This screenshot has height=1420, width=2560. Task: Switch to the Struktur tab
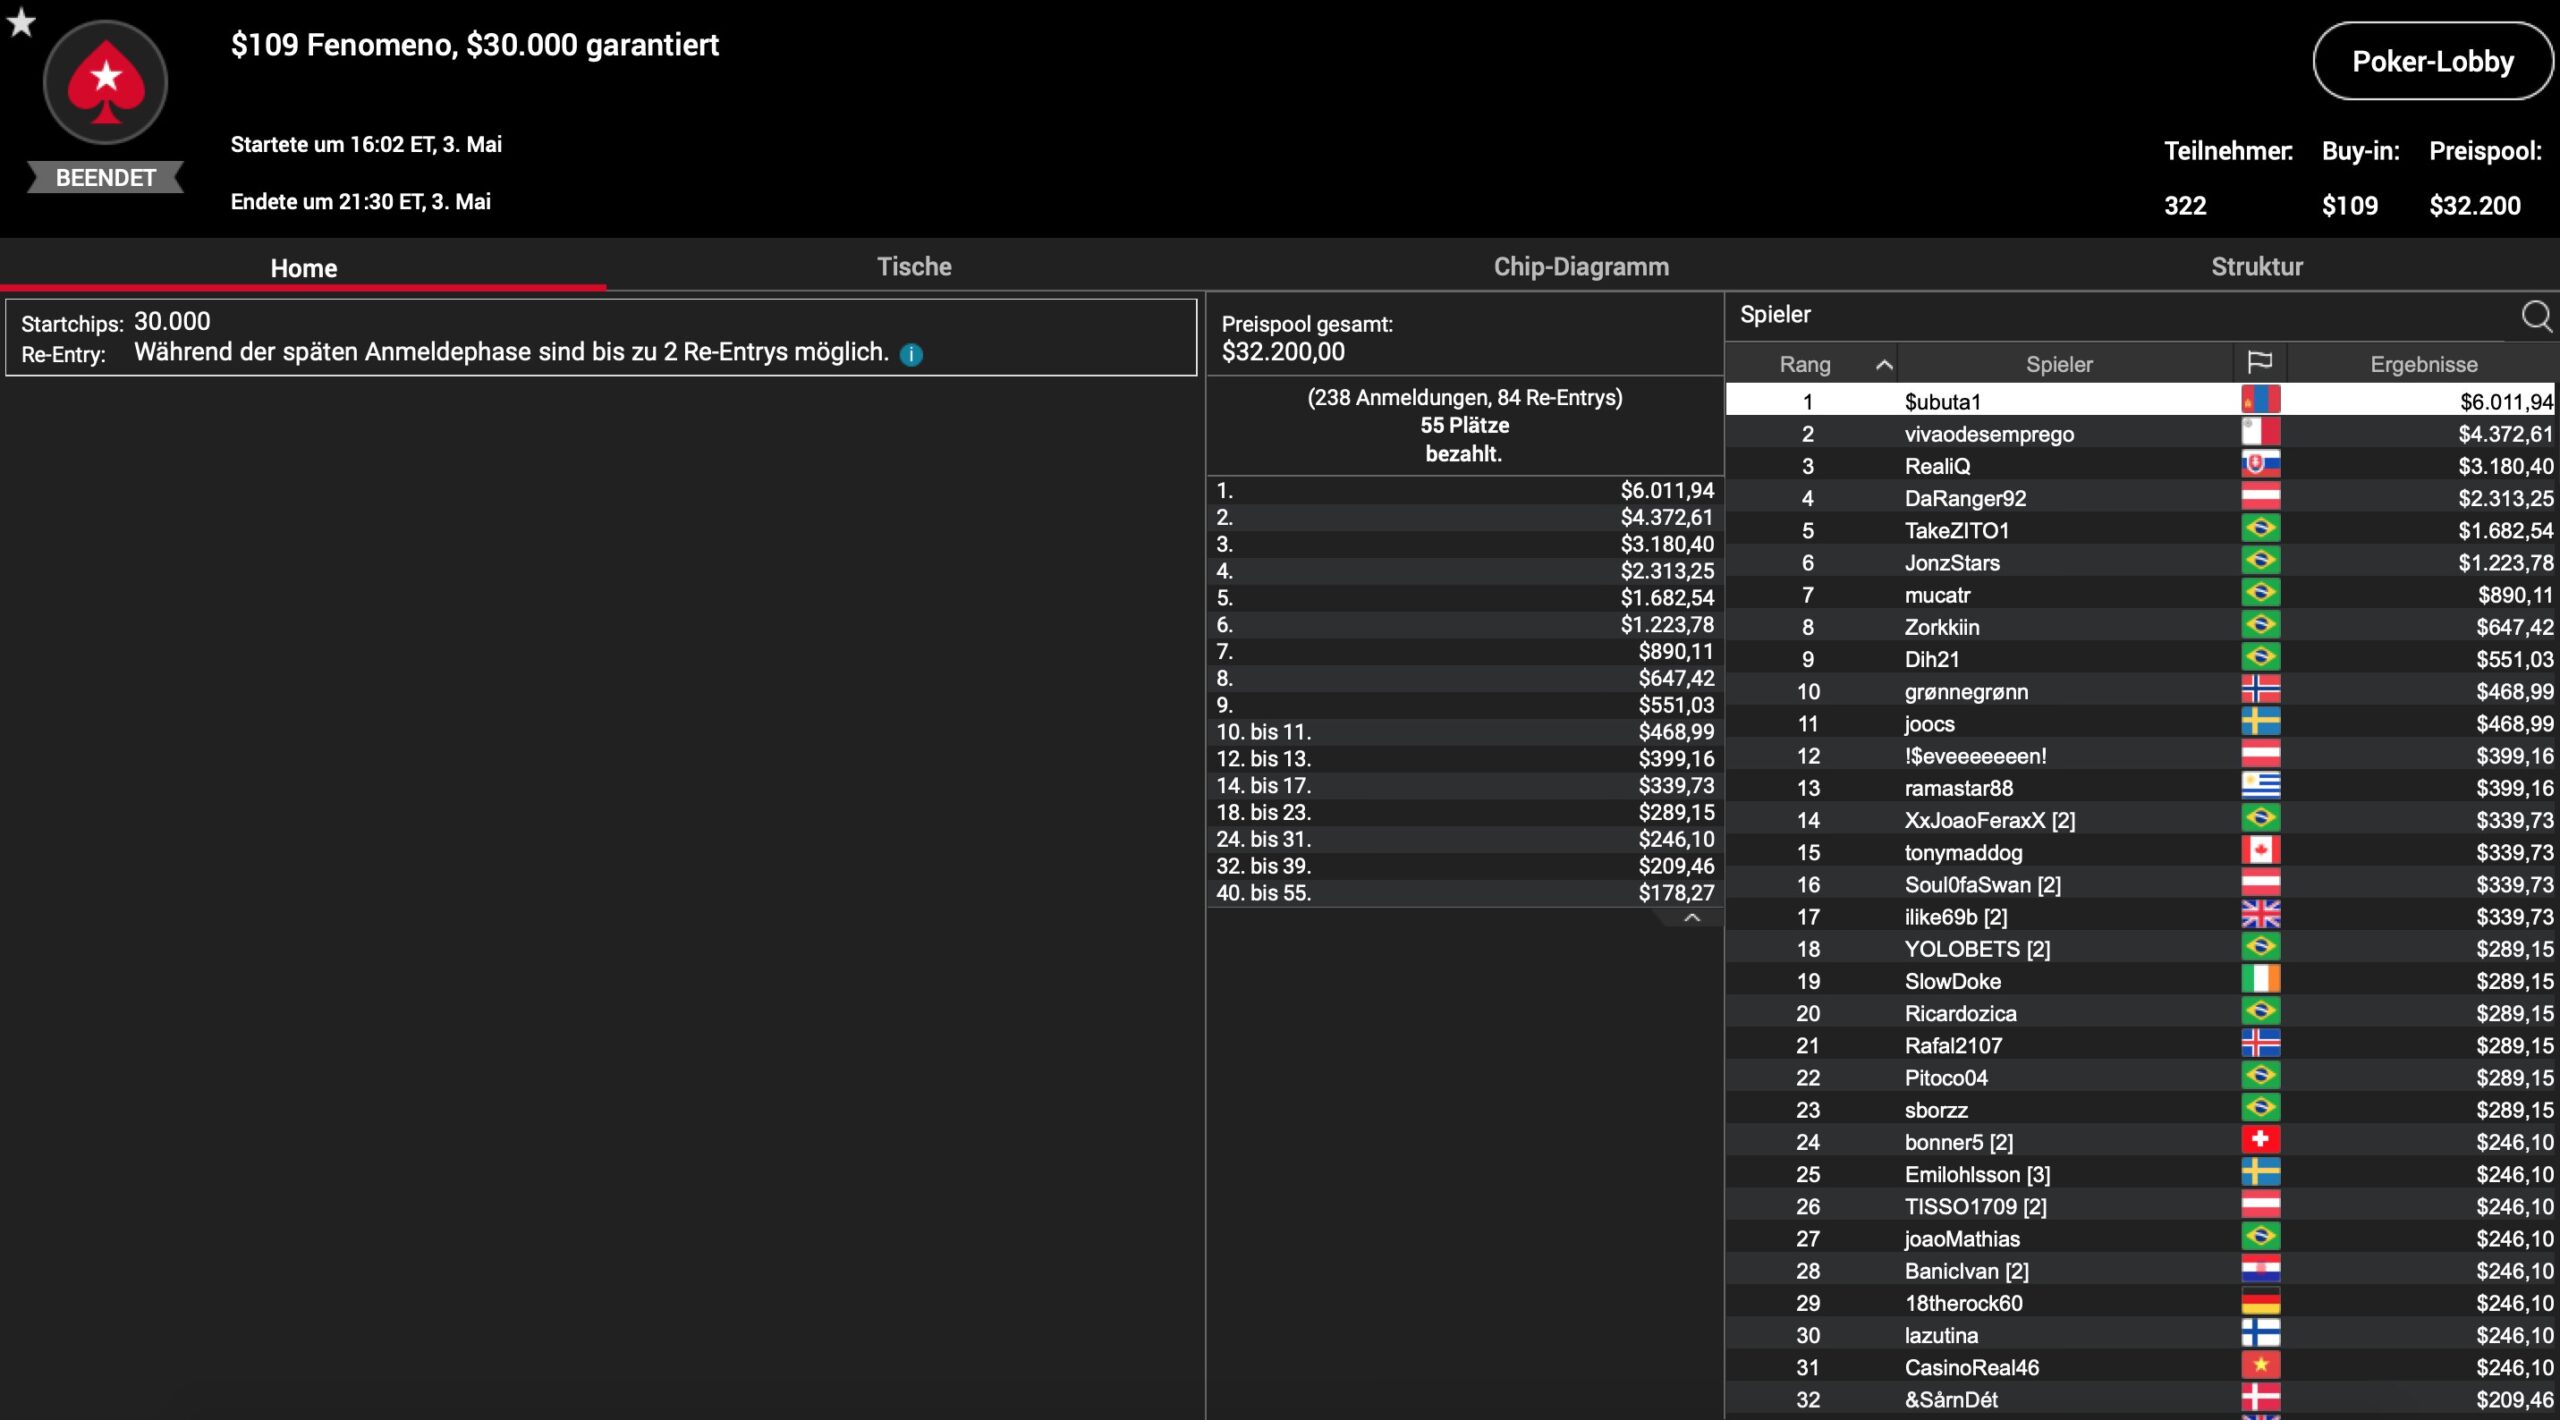pyautogui.click(x=2256, y=267)
